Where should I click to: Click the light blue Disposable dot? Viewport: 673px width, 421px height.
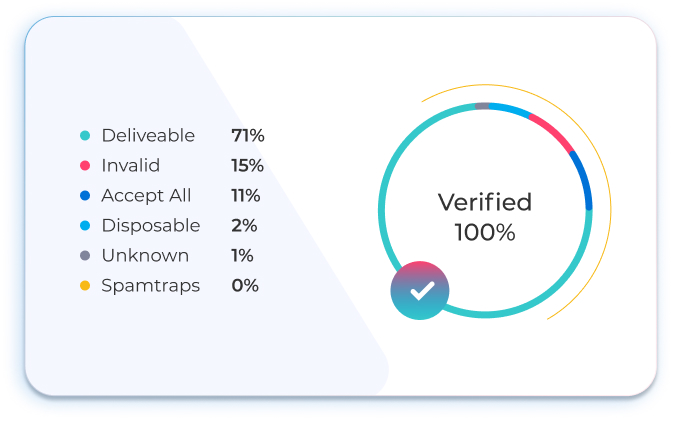pos(85,226)
